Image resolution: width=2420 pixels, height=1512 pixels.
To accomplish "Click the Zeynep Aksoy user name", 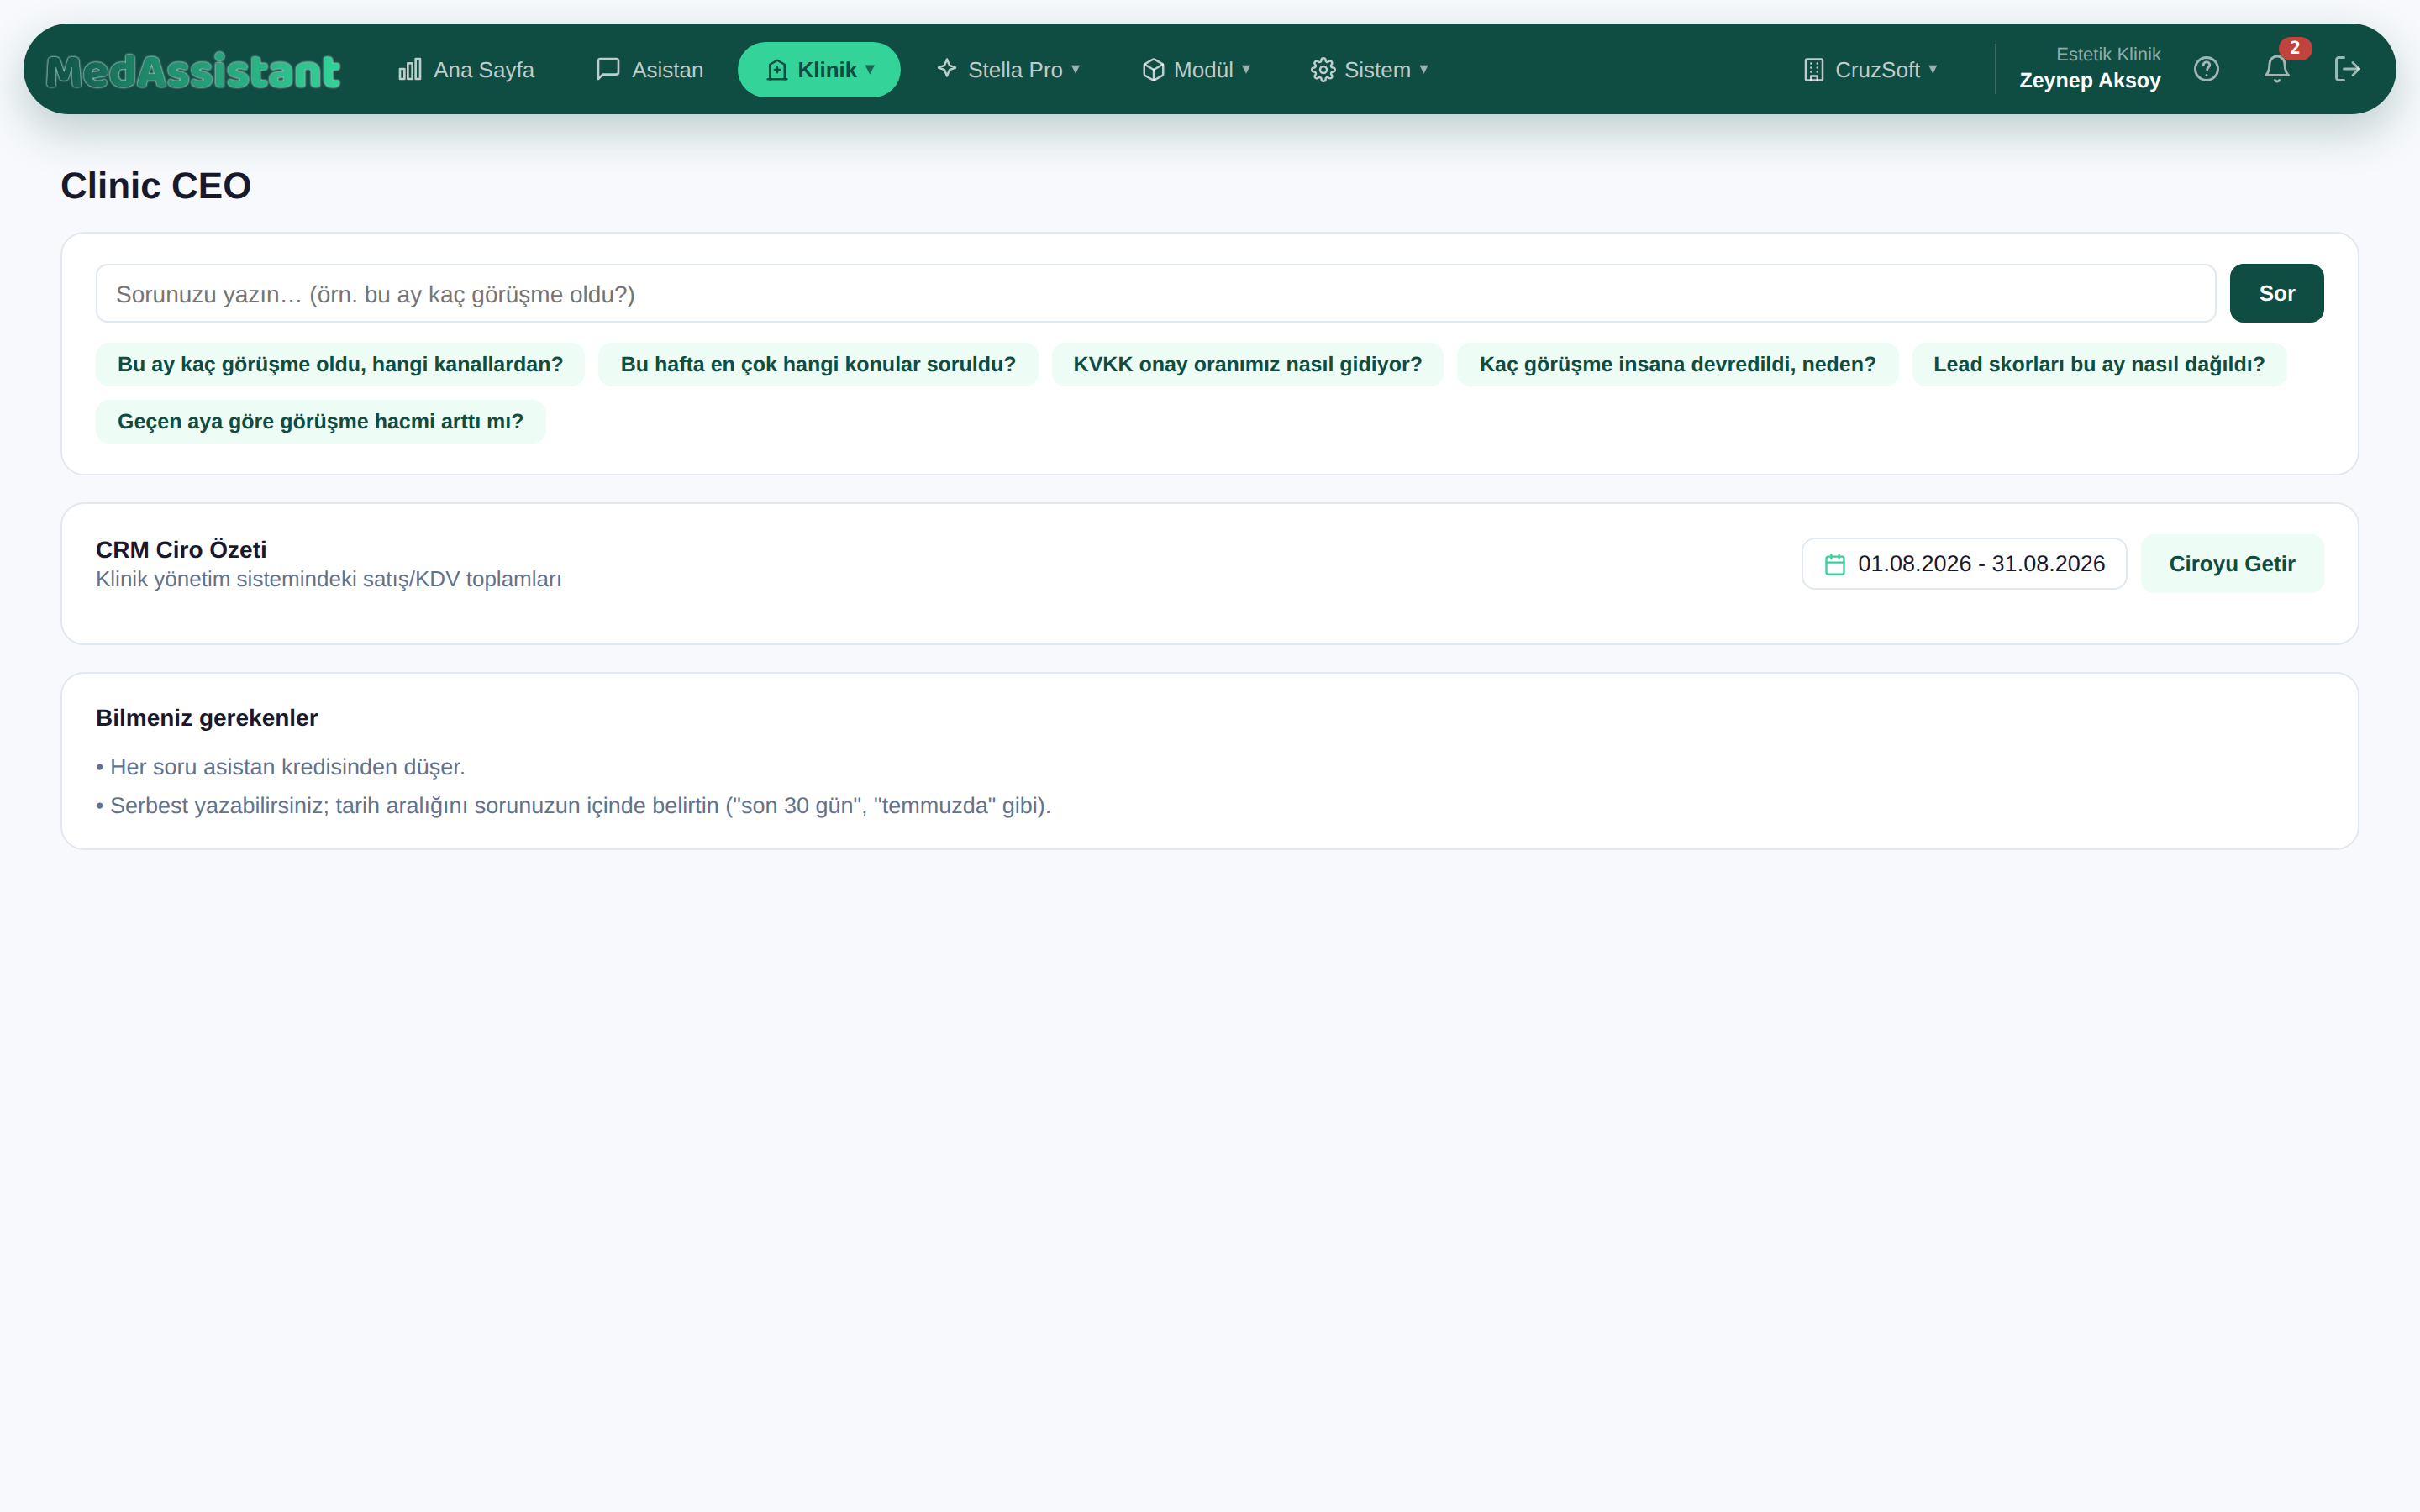I will (x=2089, y=81).
